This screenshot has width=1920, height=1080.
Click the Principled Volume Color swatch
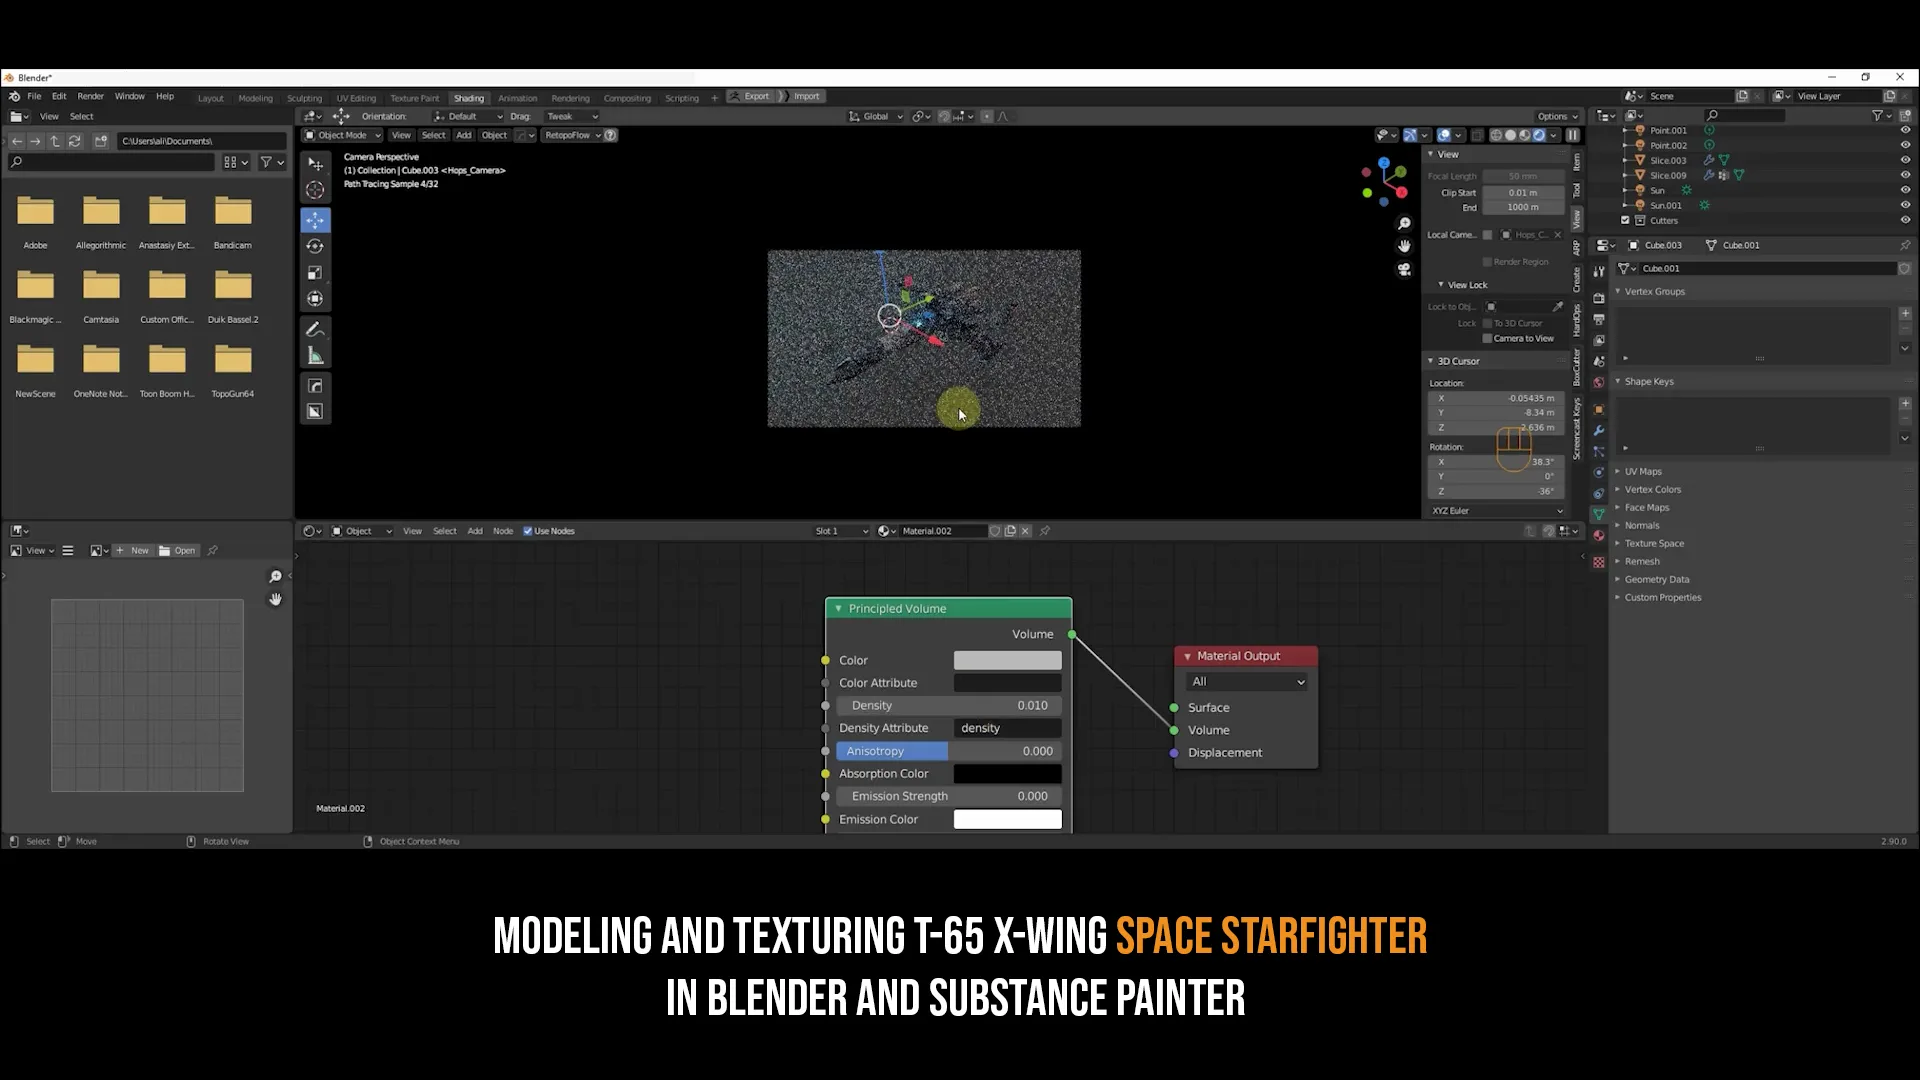(x=1007, y=660)
